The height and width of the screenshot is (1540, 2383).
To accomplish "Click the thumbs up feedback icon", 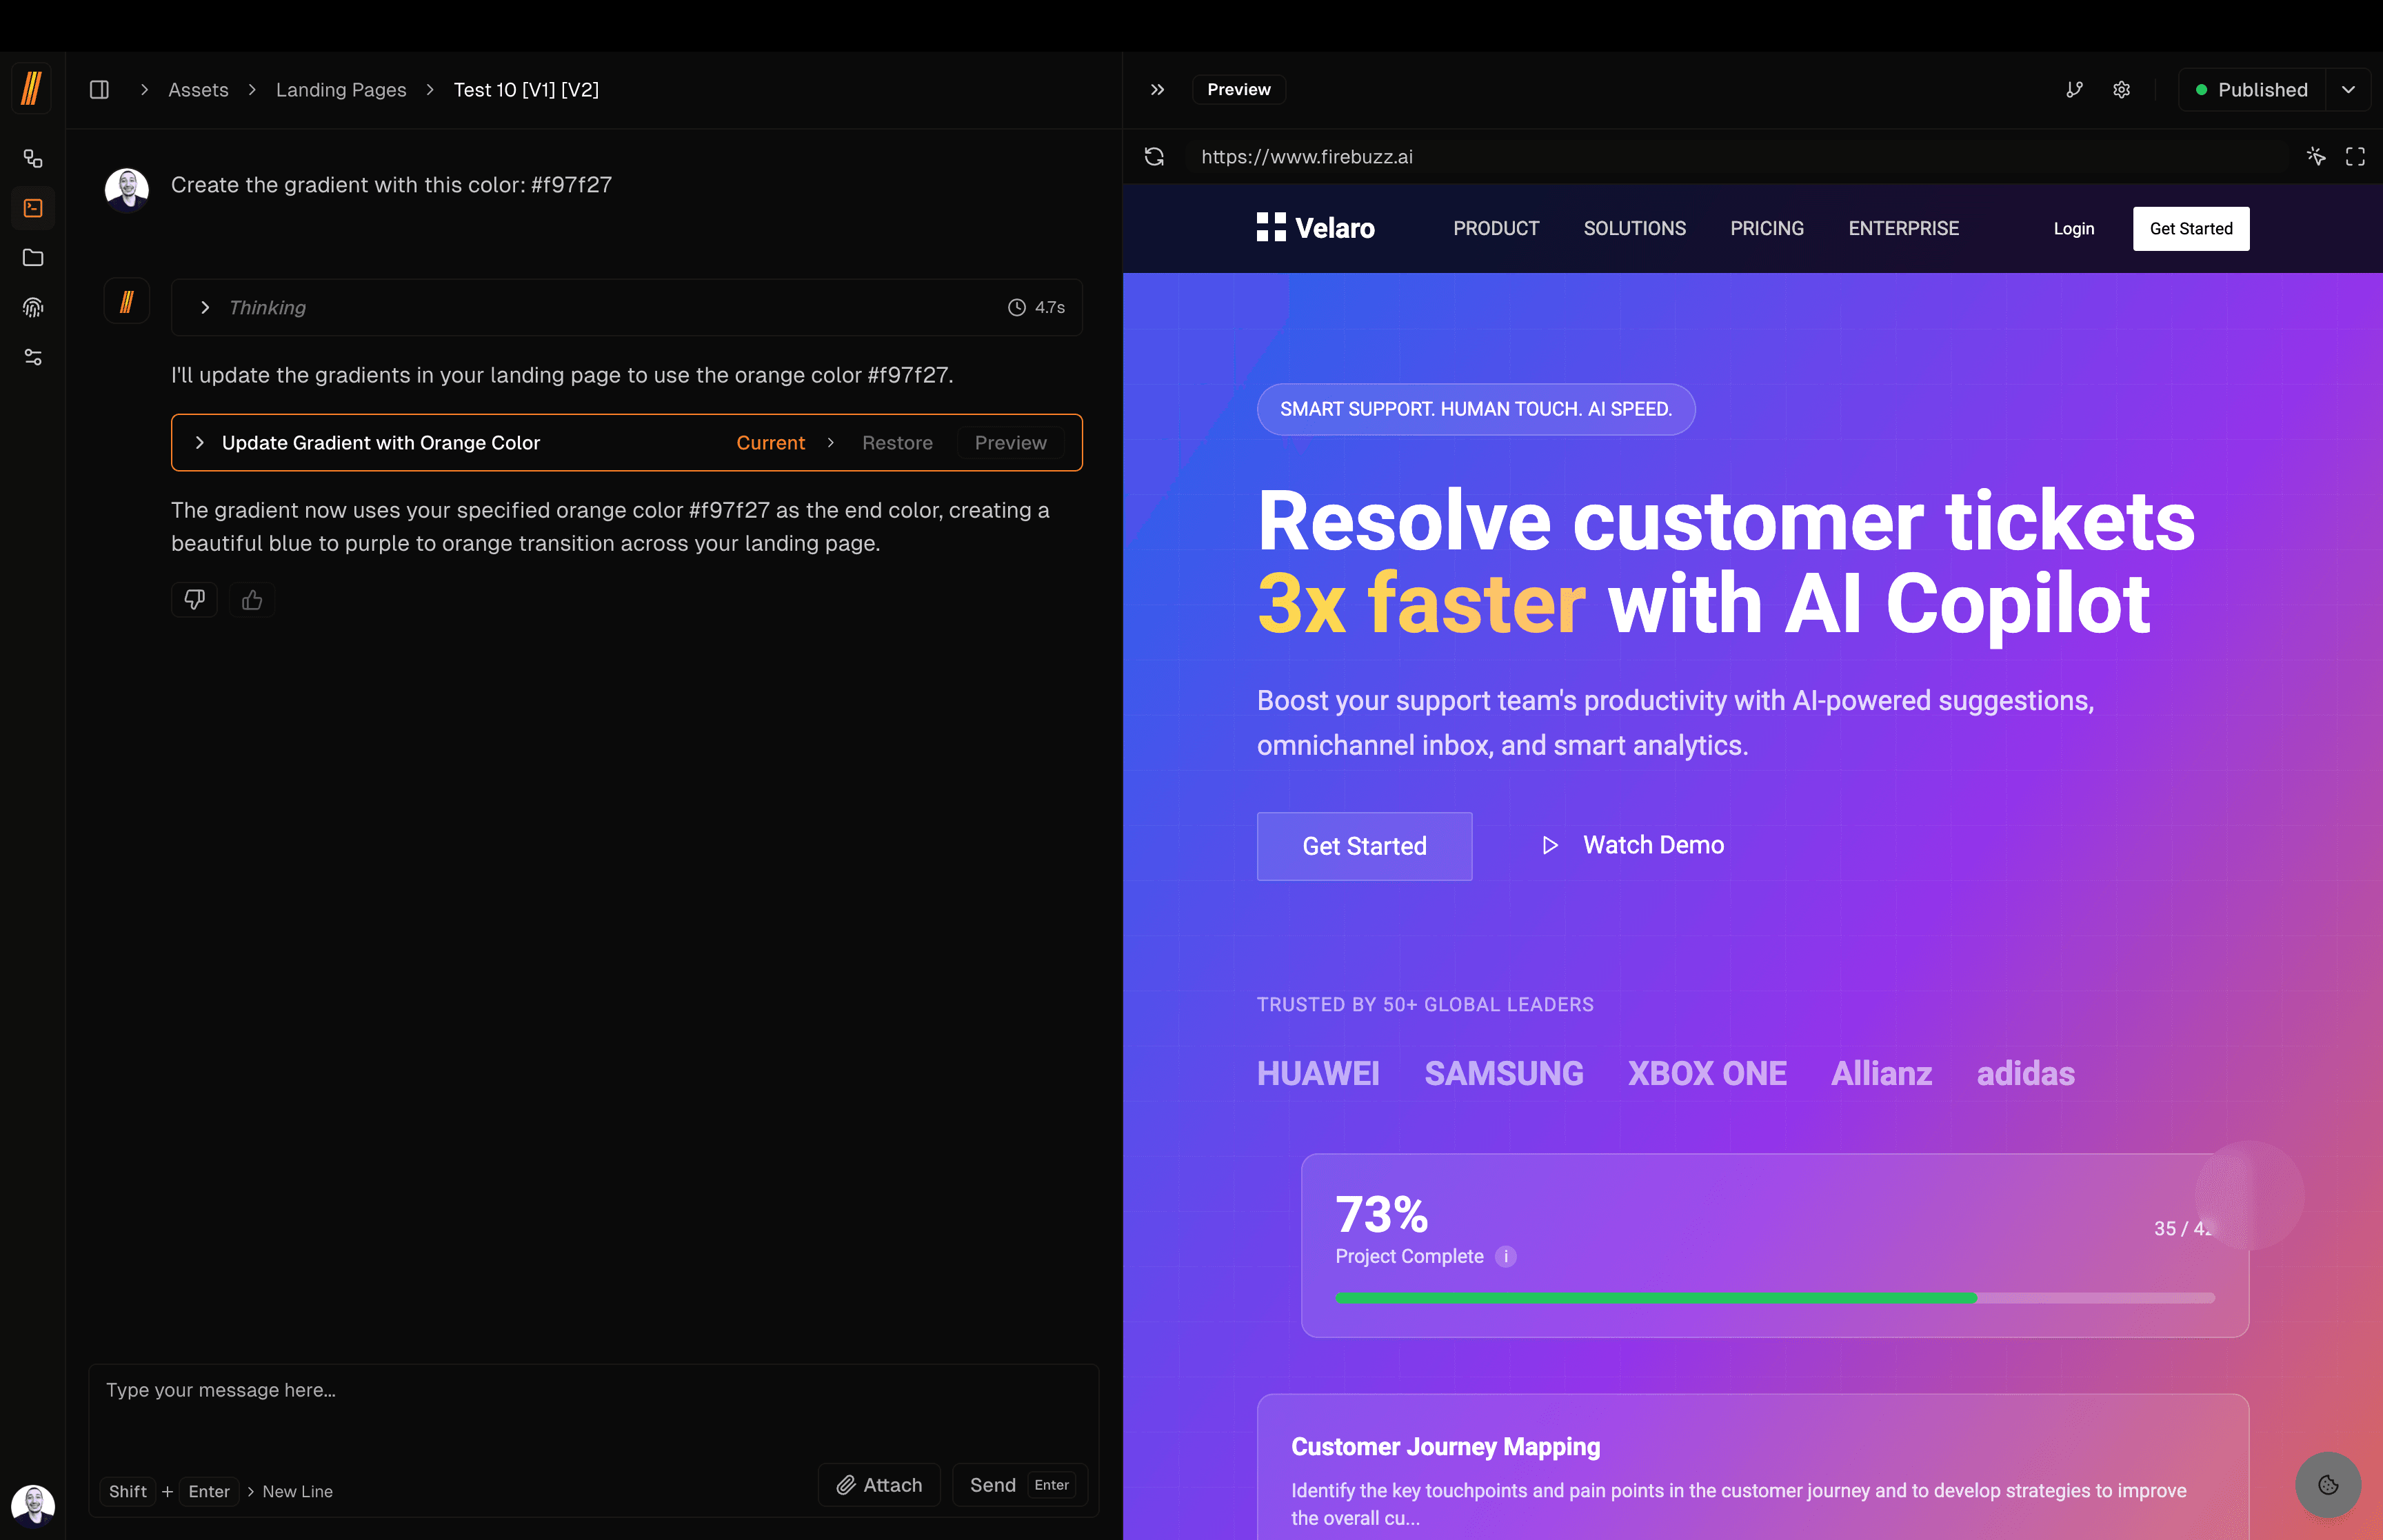I will pyautogui.click(x=252, y=599).
